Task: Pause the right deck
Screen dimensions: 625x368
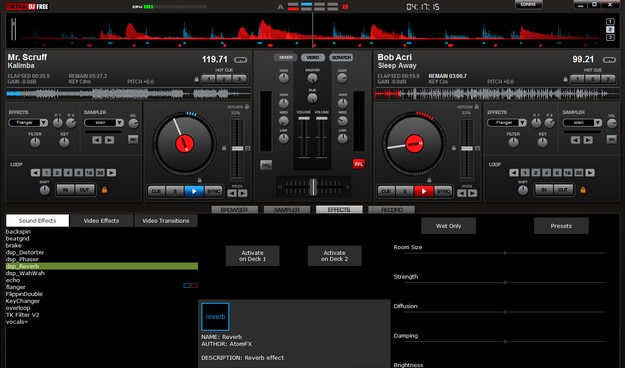Action: click(405, 191)
